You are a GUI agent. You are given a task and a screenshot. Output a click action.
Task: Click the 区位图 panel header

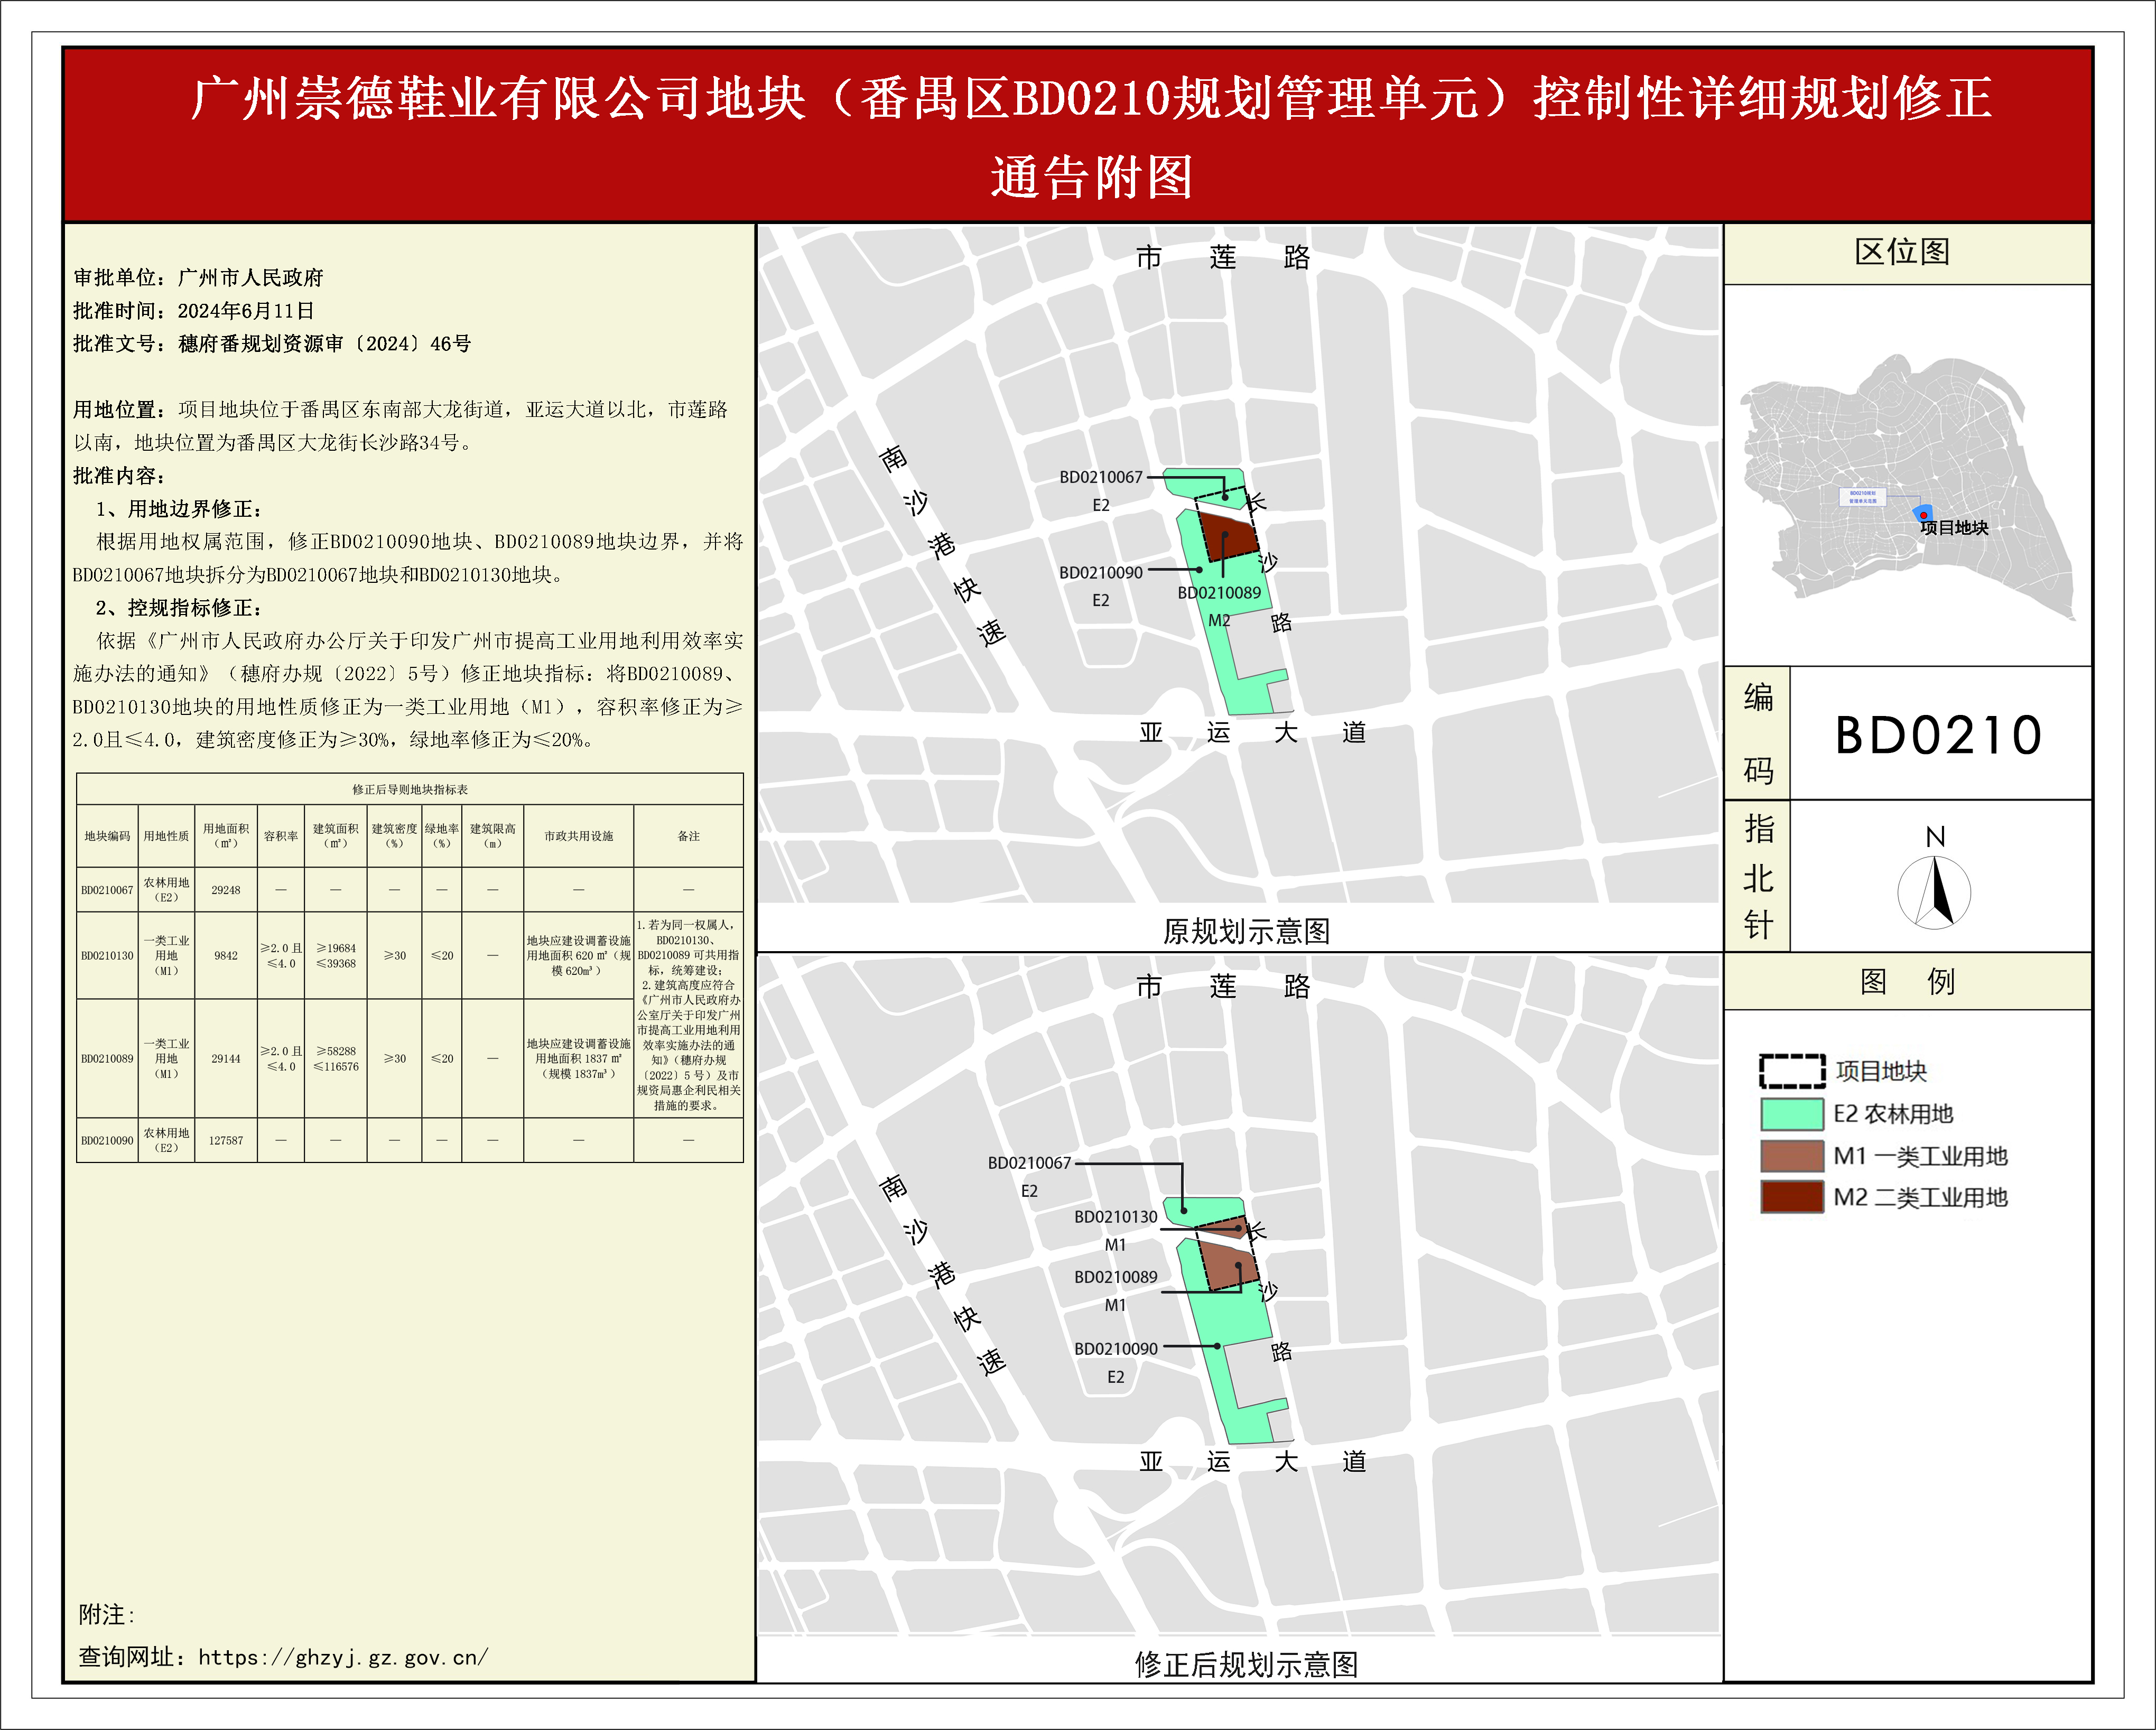point(1902,252)
